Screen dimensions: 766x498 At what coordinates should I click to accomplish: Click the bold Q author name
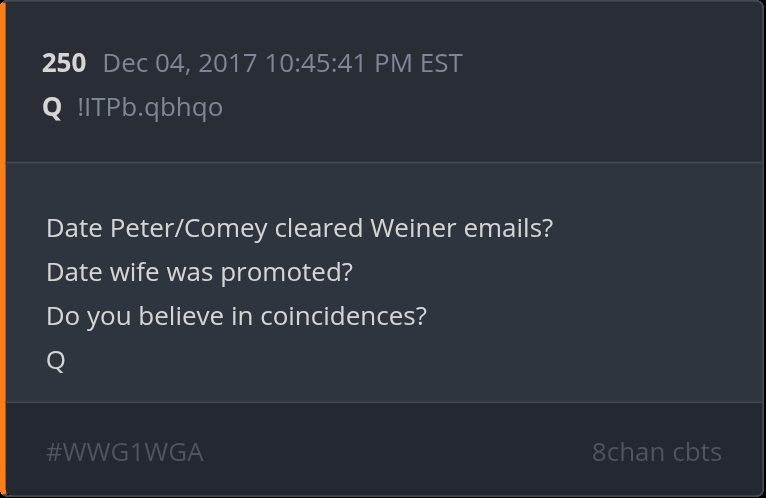coord(53,107)
